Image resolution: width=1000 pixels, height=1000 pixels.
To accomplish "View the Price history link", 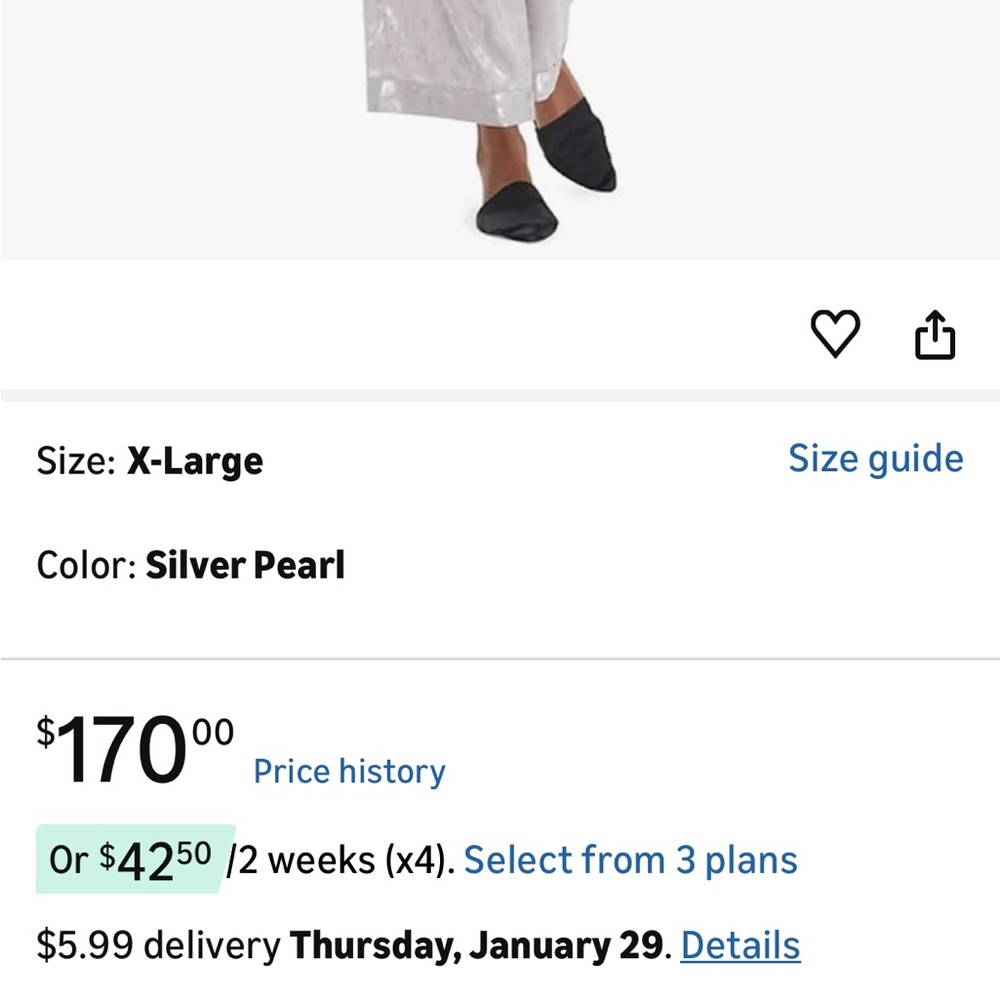I will click(349, 771).
